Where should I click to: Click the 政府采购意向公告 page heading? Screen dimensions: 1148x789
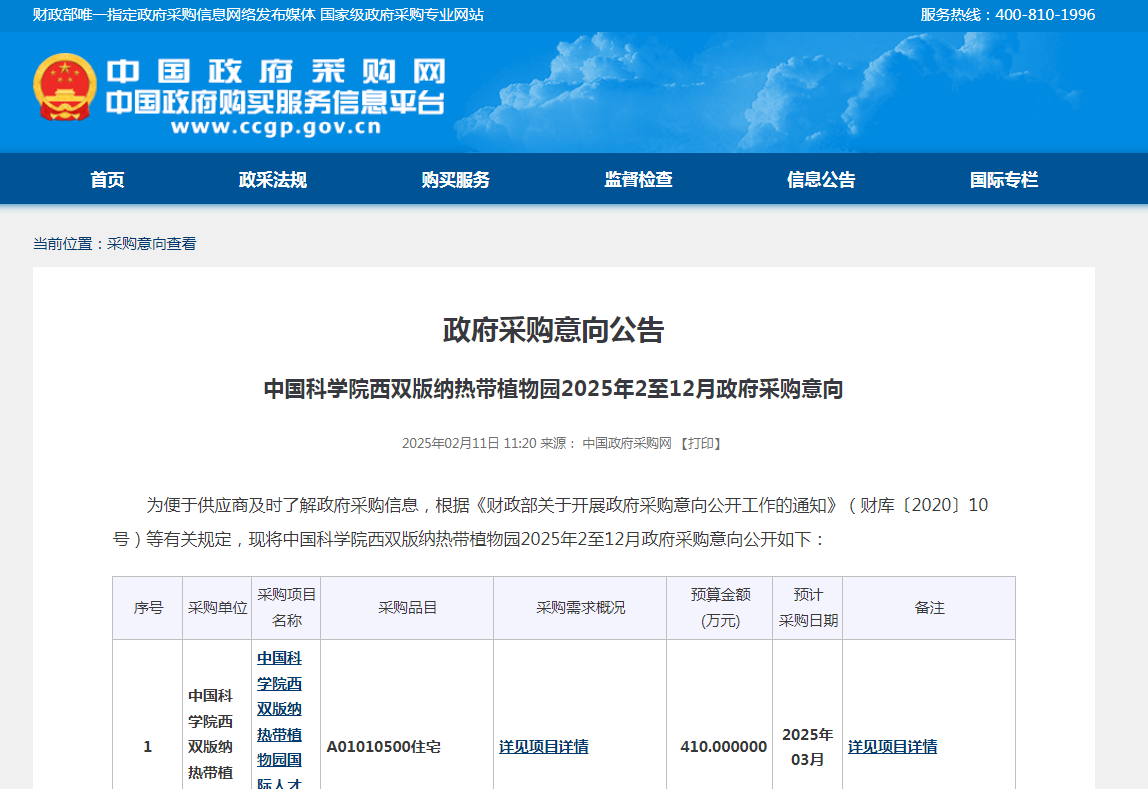[x=553, y=330]
